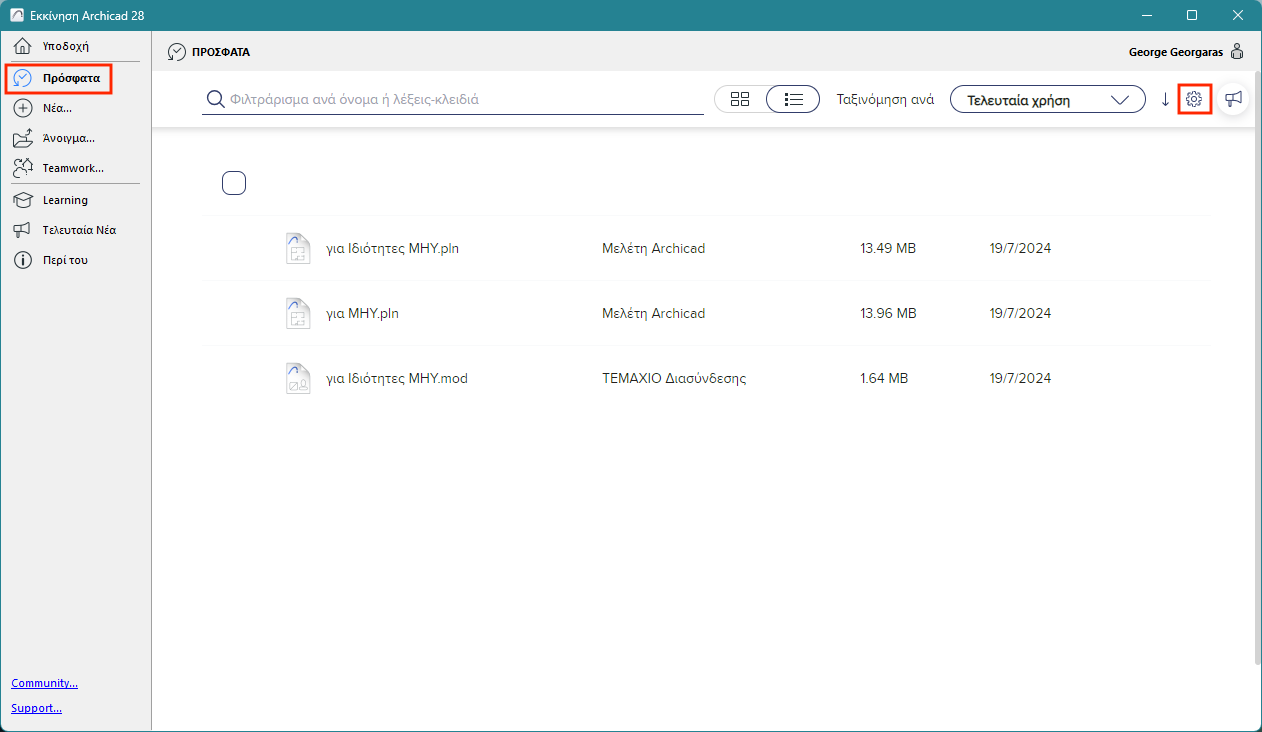The width and height of the screenshot is (1262, 732).
Task: Click the magnifier search icon
Action: (x=214, y=99)
